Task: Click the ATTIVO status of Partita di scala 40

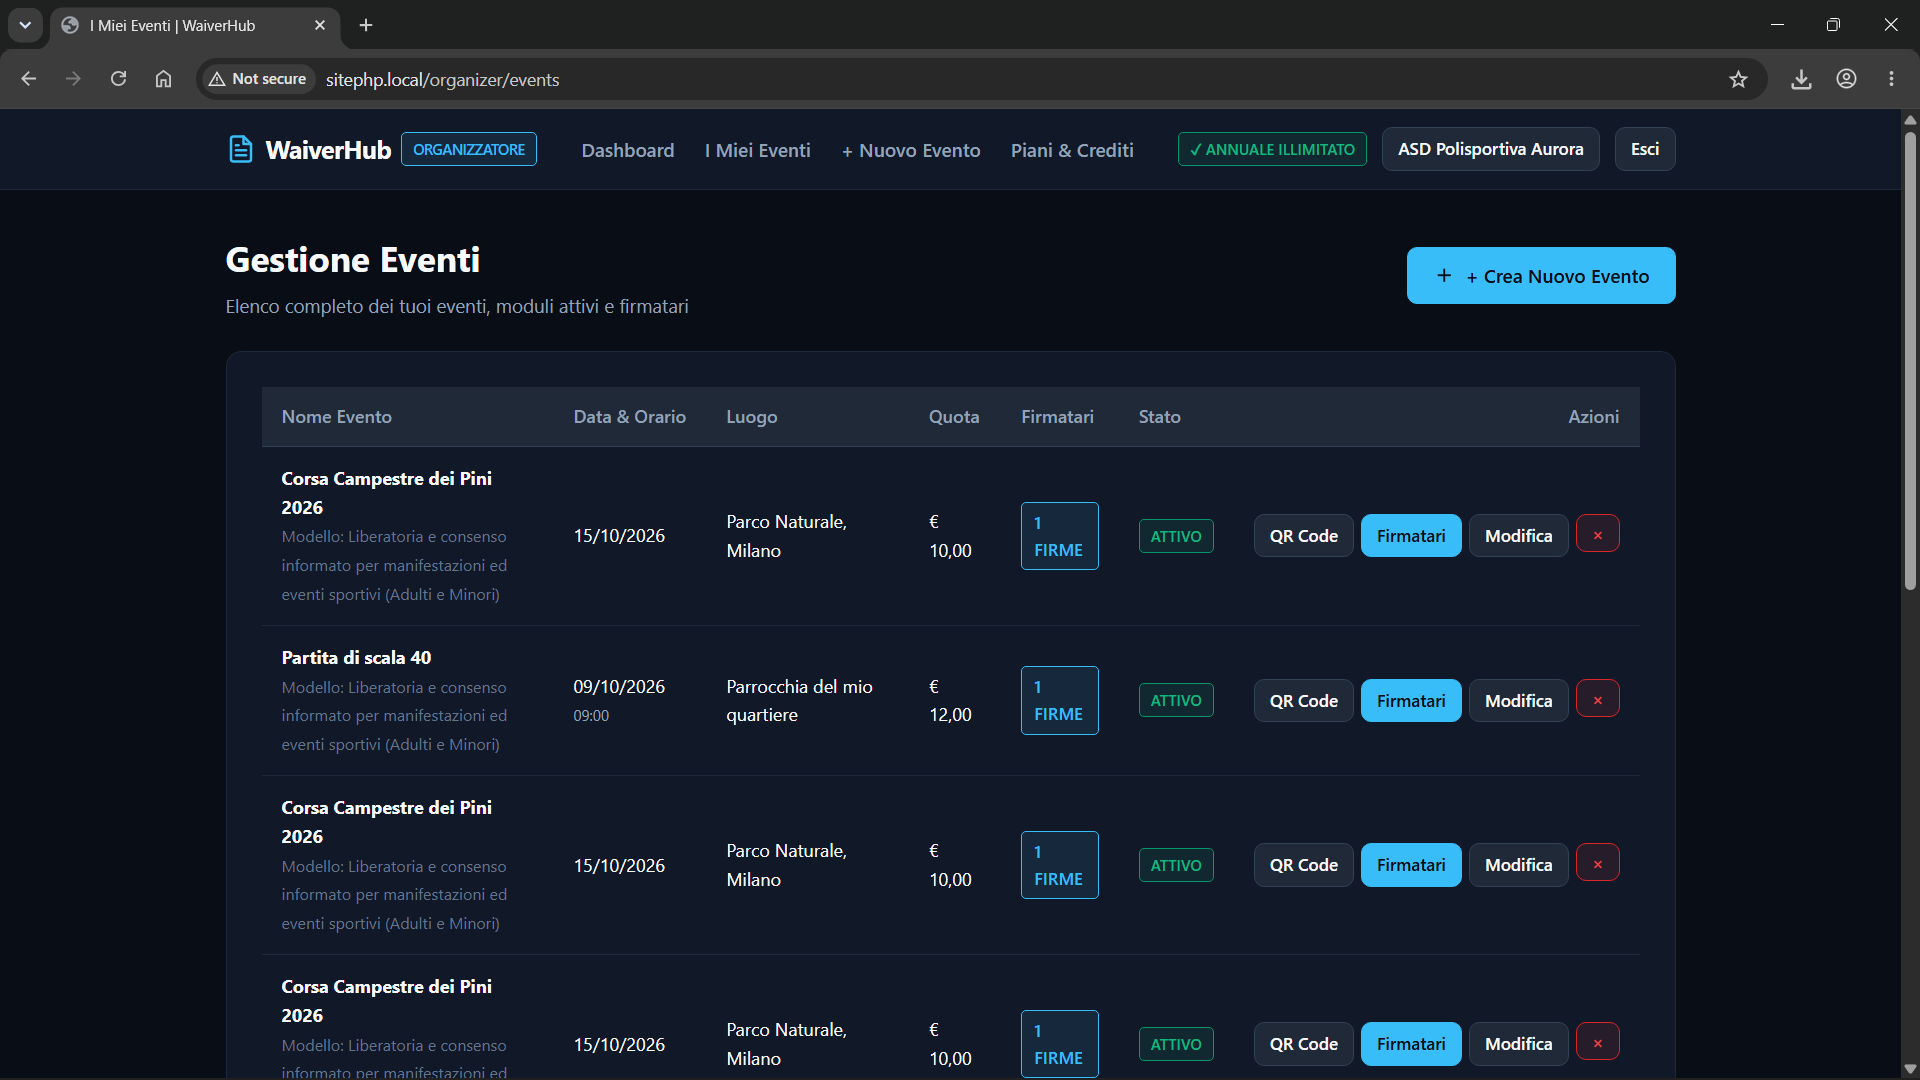Action: tap(1176, 700)
